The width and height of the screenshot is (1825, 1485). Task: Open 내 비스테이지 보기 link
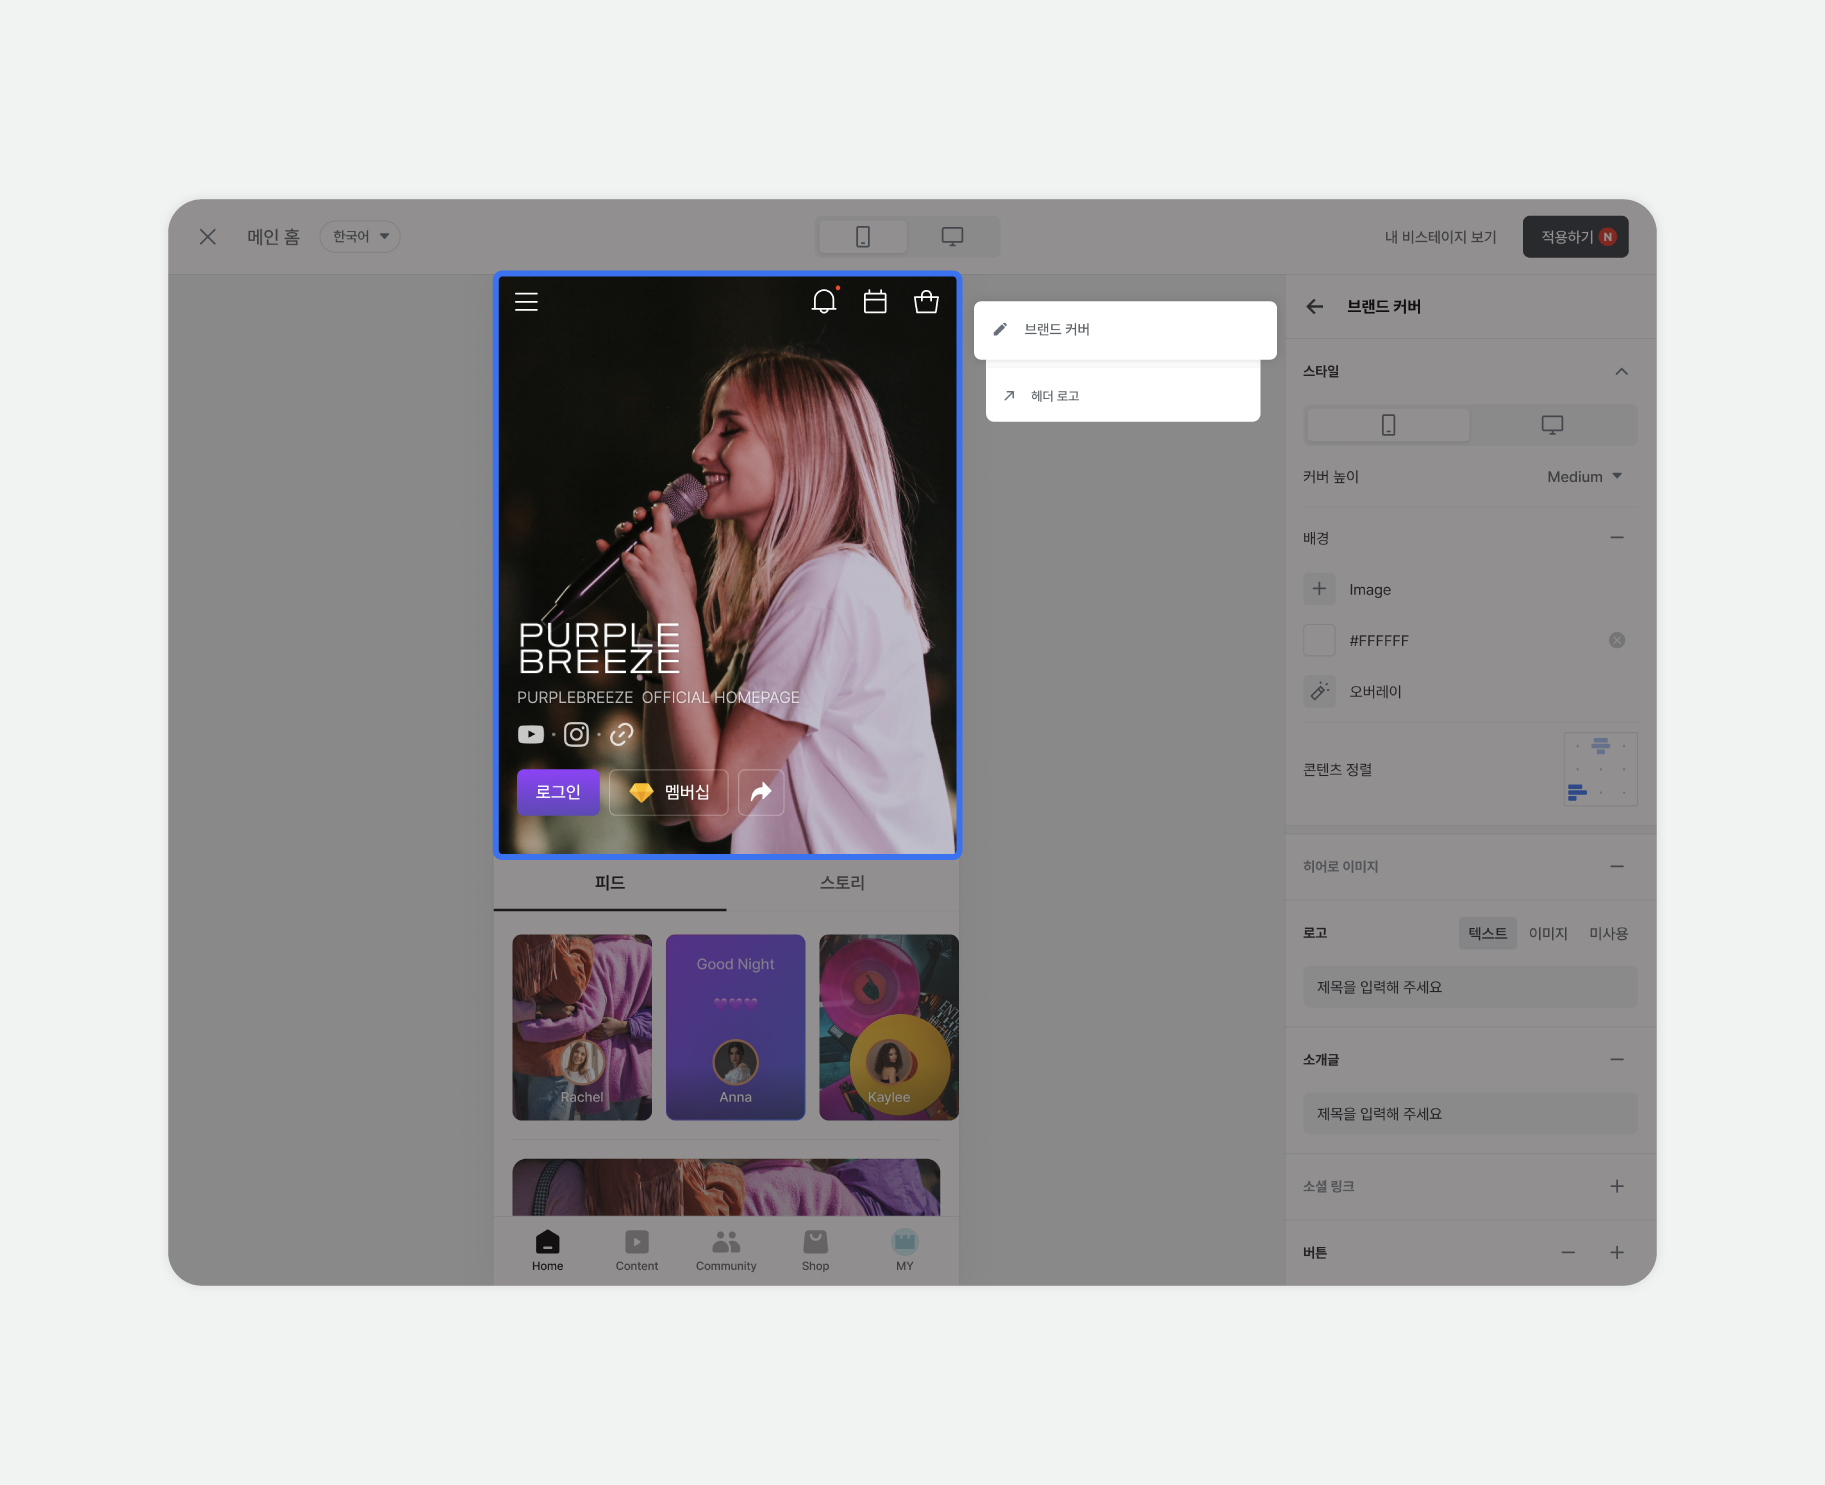pyautogui.click(x=1440, y=237)
